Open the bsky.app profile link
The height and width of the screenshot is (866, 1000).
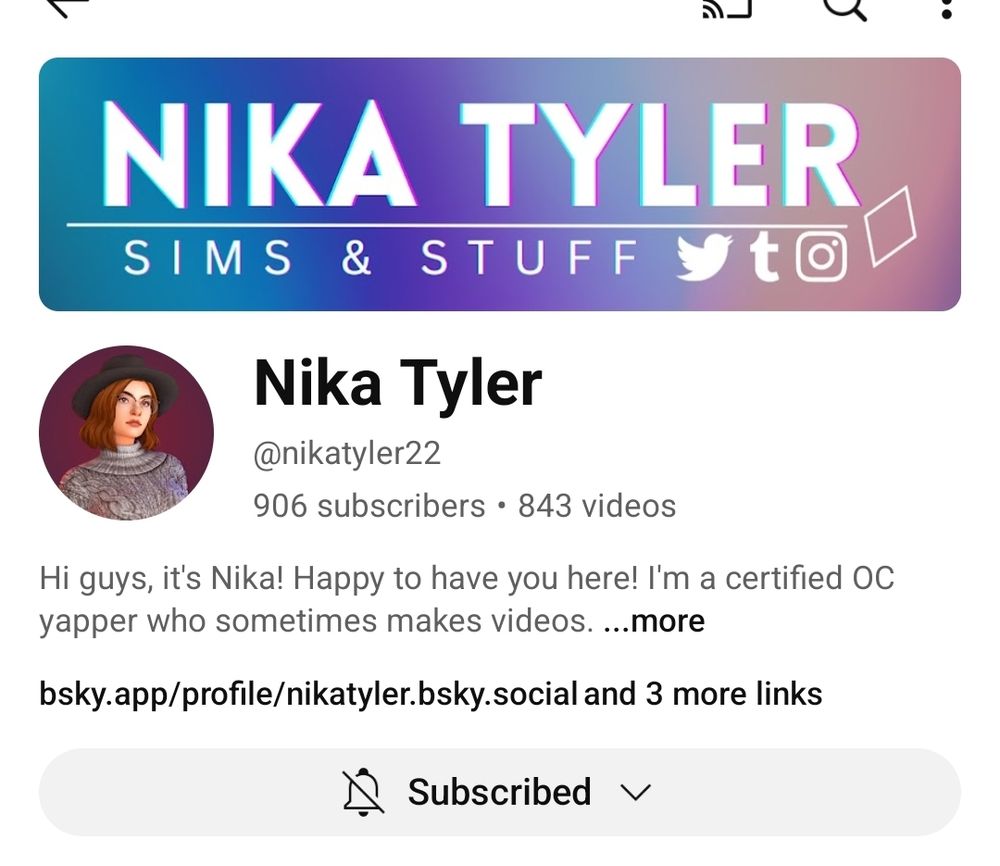tap(308, 694)
